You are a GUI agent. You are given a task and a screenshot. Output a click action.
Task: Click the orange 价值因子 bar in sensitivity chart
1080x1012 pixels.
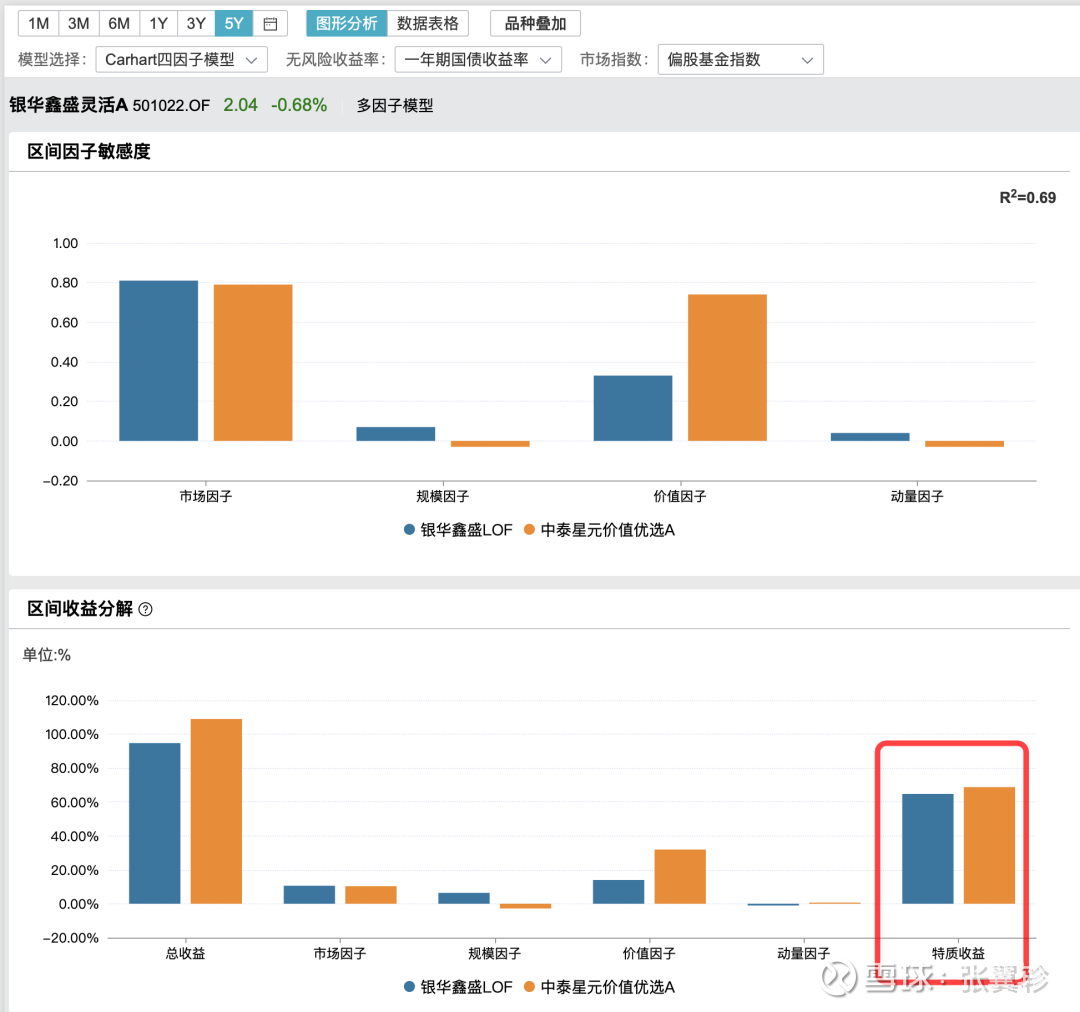pyautogui.click(x=727, y=367)
